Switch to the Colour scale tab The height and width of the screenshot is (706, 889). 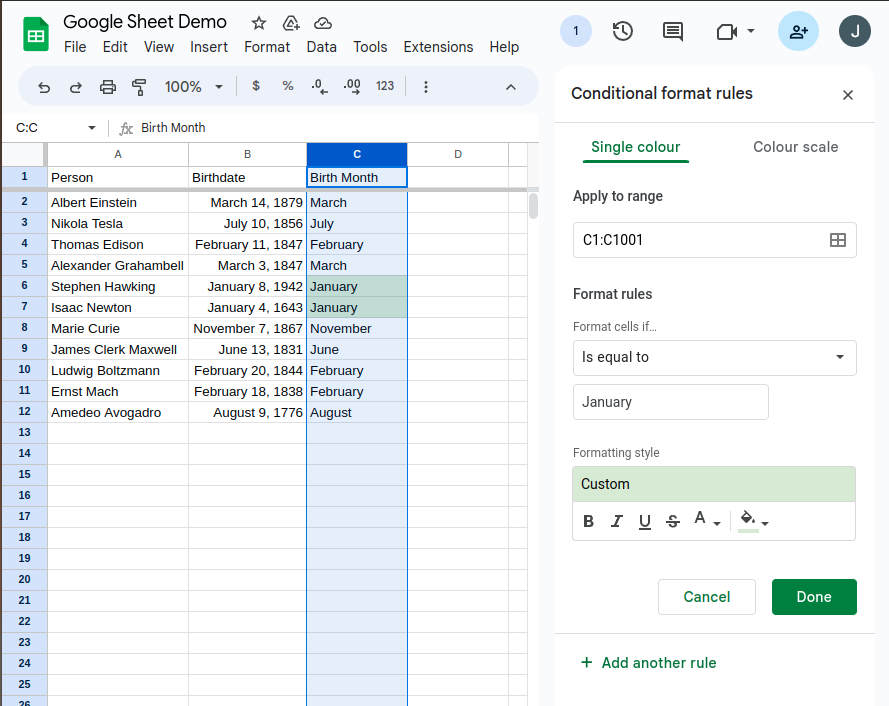[795, 147]
